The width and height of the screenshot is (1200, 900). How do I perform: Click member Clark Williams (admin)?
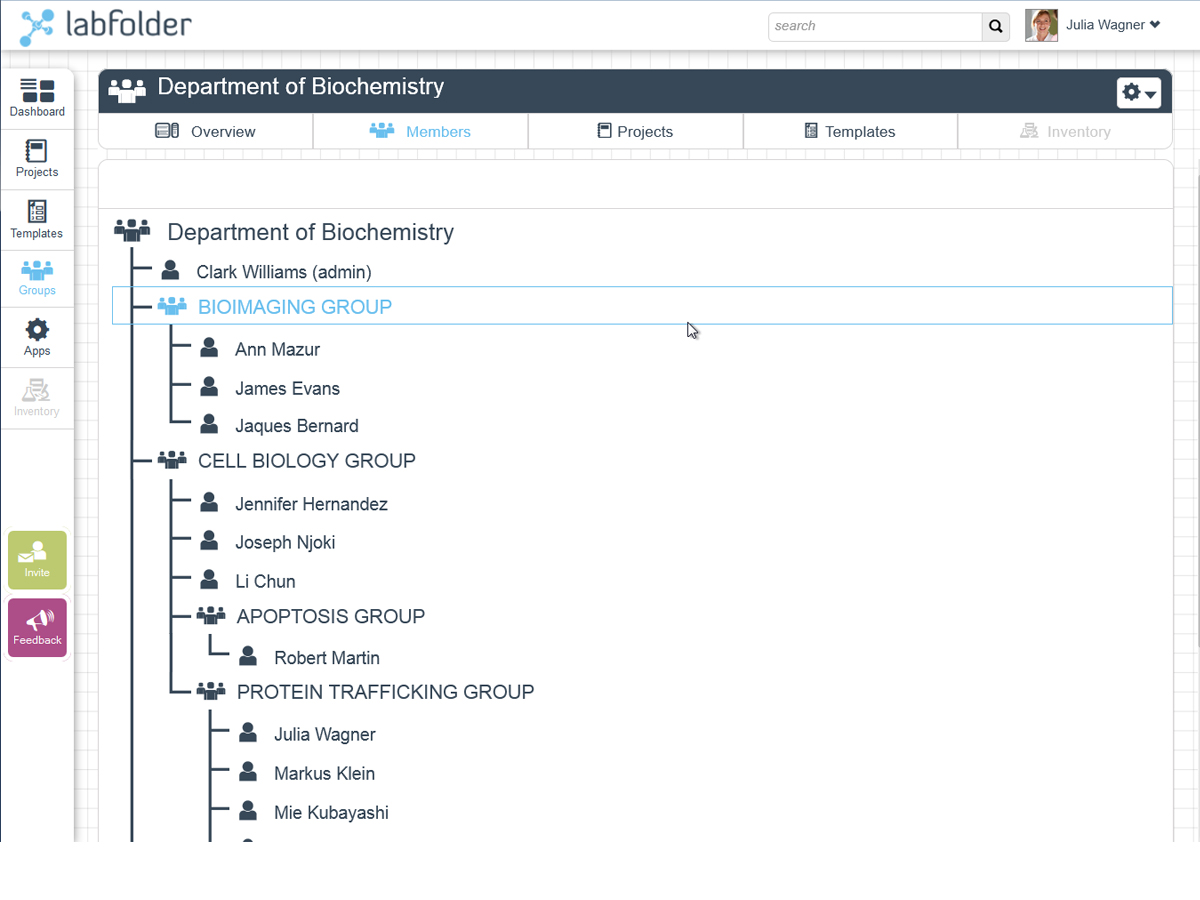pos(283,272)
